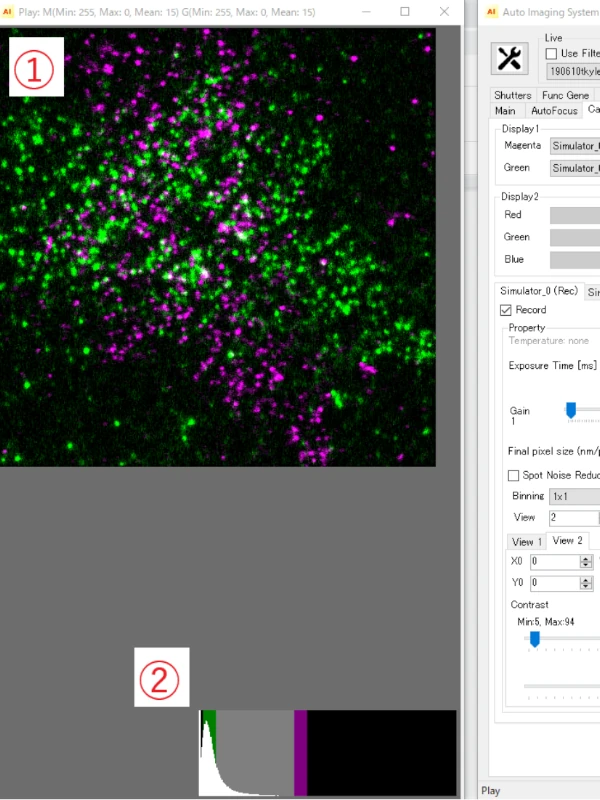Click the AI icon of Play window
This screenshot has width=600, height=800.
click(7, 12)
